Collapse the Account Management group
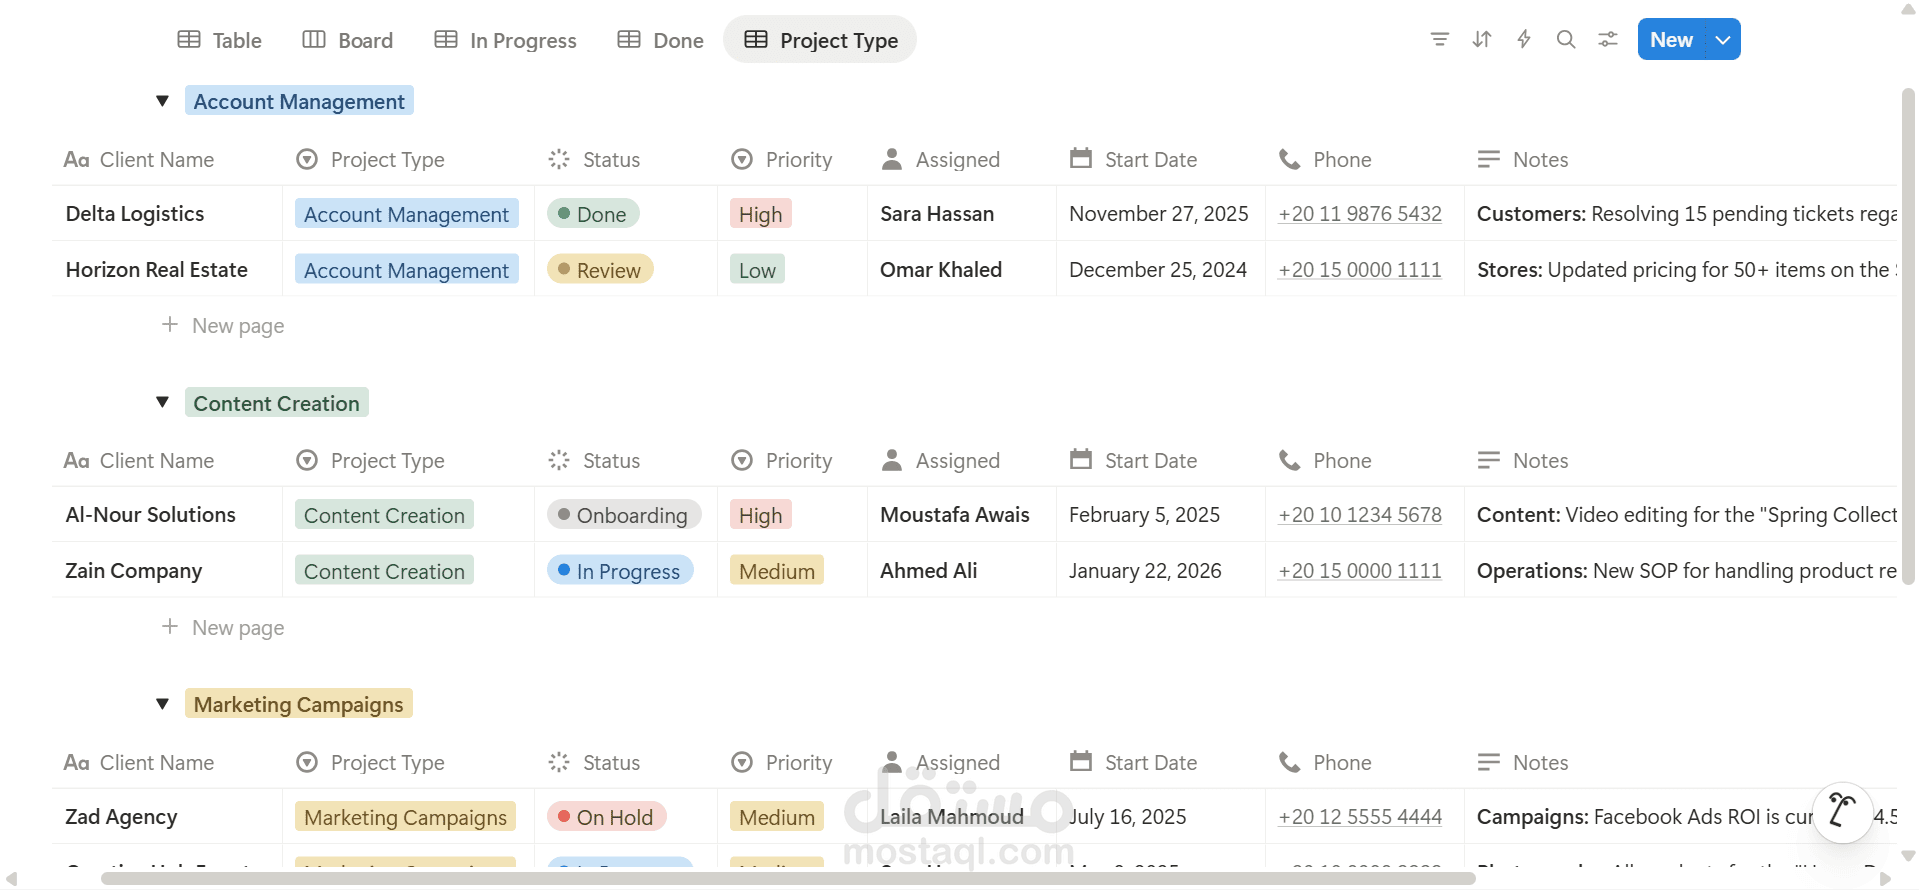This screenshot has width=1919, height=890. [163, 101]
